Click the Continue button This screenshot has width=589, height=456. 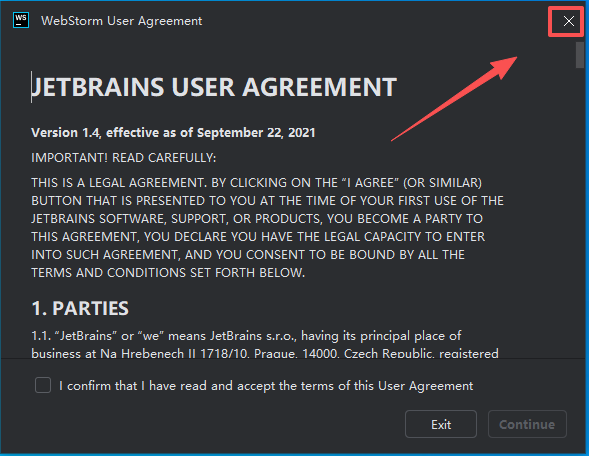(527, 424)
